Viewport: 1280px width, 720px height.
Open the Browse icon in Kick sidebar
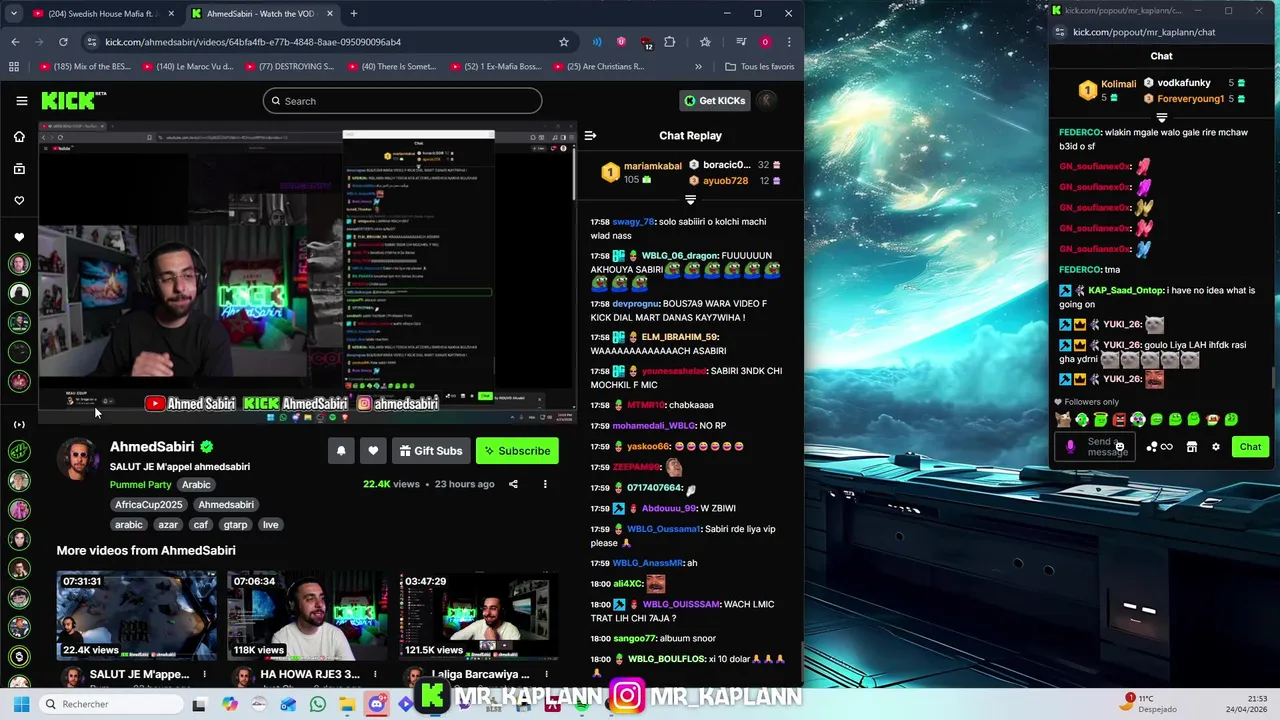tap(19, 169)
